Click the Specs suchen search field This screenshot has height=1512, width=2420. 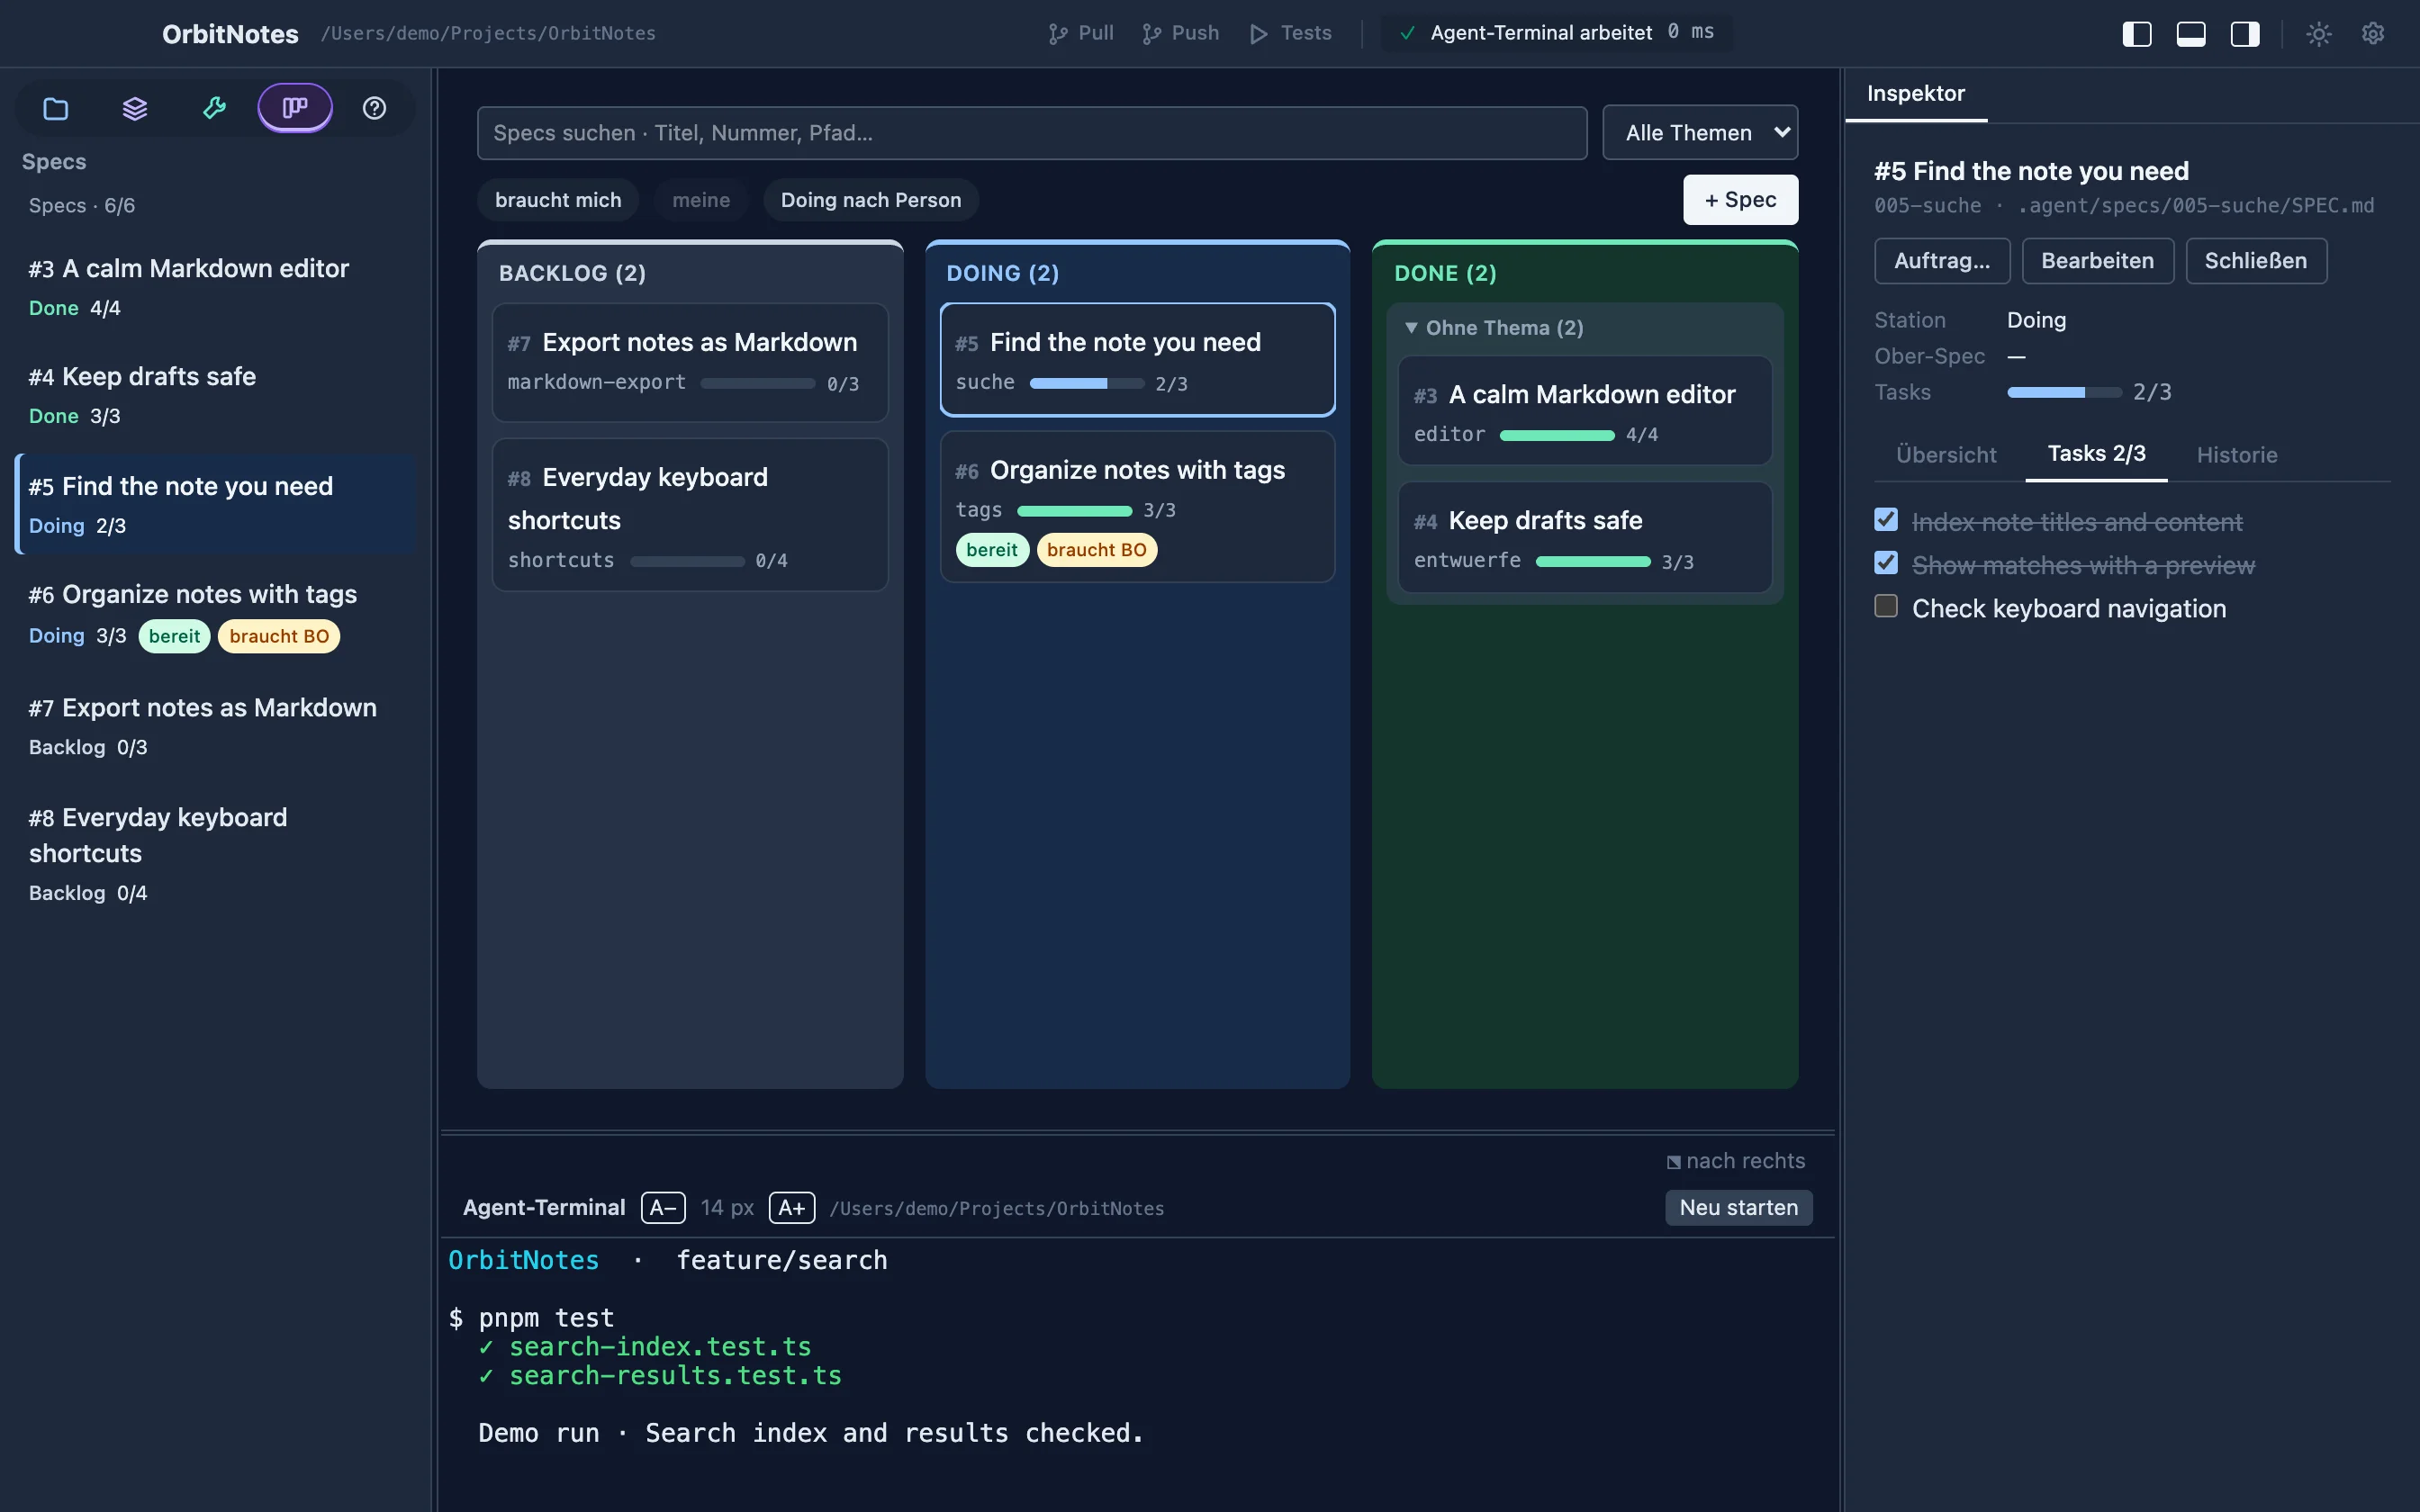[x=1032, y=133]
